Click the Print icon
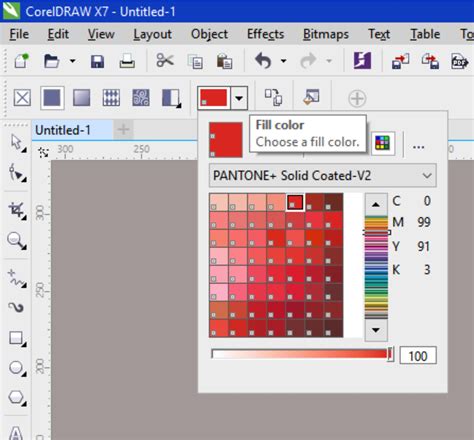The image size is (474, 440). point(127,61)
